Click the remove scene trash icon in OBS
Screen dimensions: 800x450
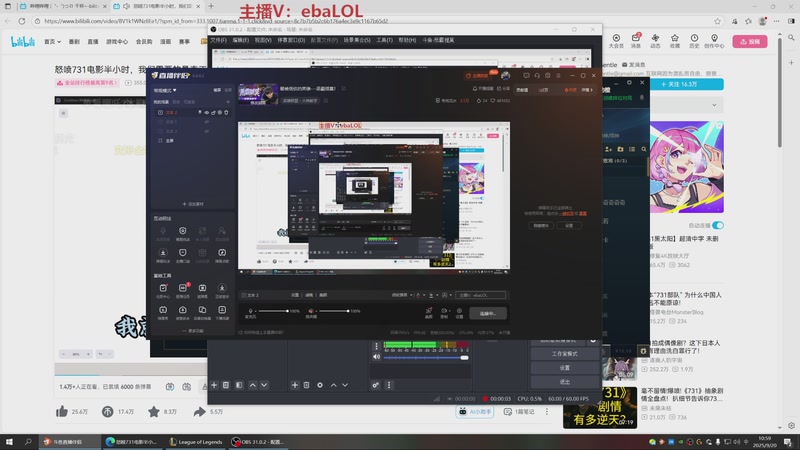coord(226,385)
